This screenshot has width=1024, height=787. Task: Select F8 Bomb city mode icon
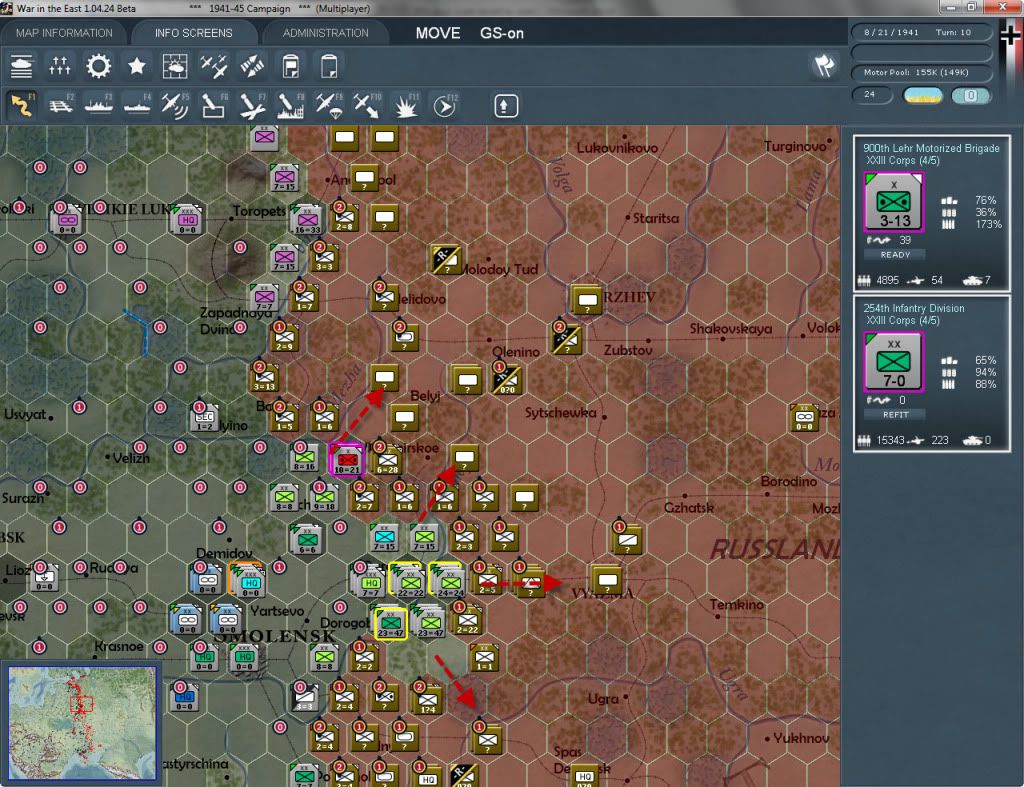pyautogui.click(x=291, y=105)
